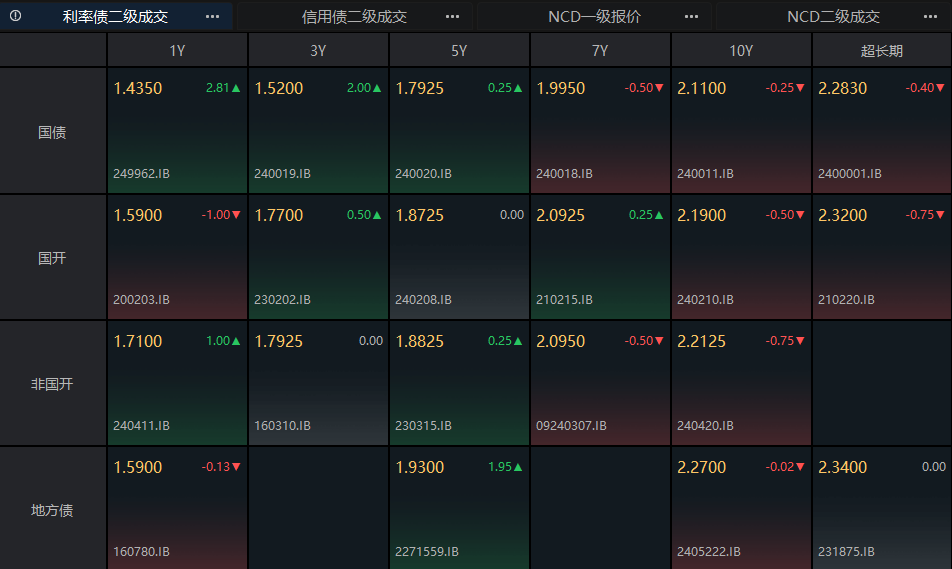The width and height of the screenshot is (952, 569).
Task: Select the 国债 row label
Action: coord(53,131)
